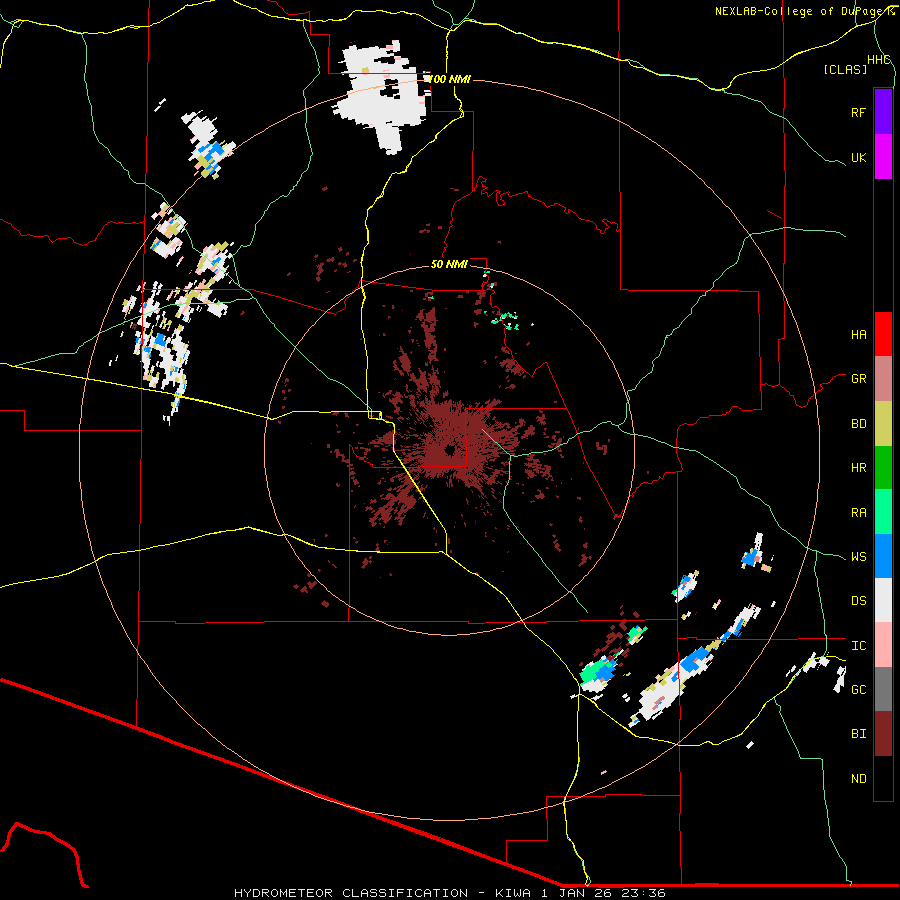Click the RF purple legend swatch

883,112
